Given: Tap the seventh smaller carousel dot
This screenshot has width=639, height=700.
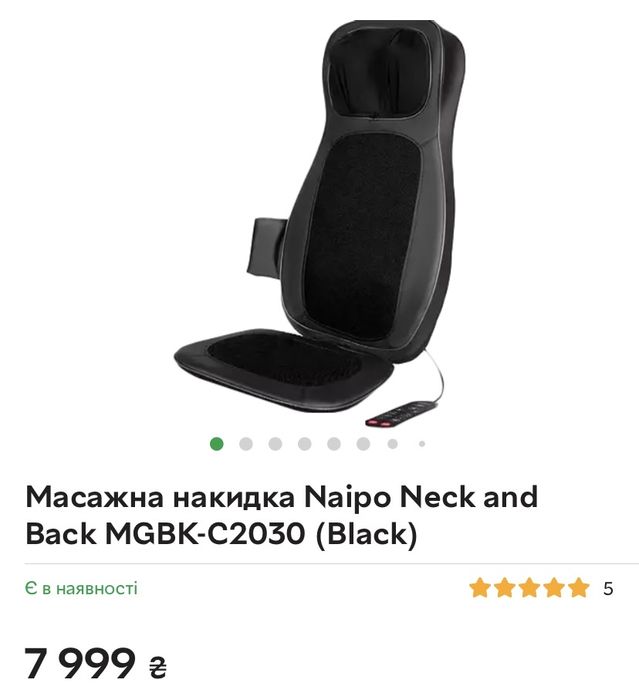Looking at the screenshot, I should (x=393, y=444).
